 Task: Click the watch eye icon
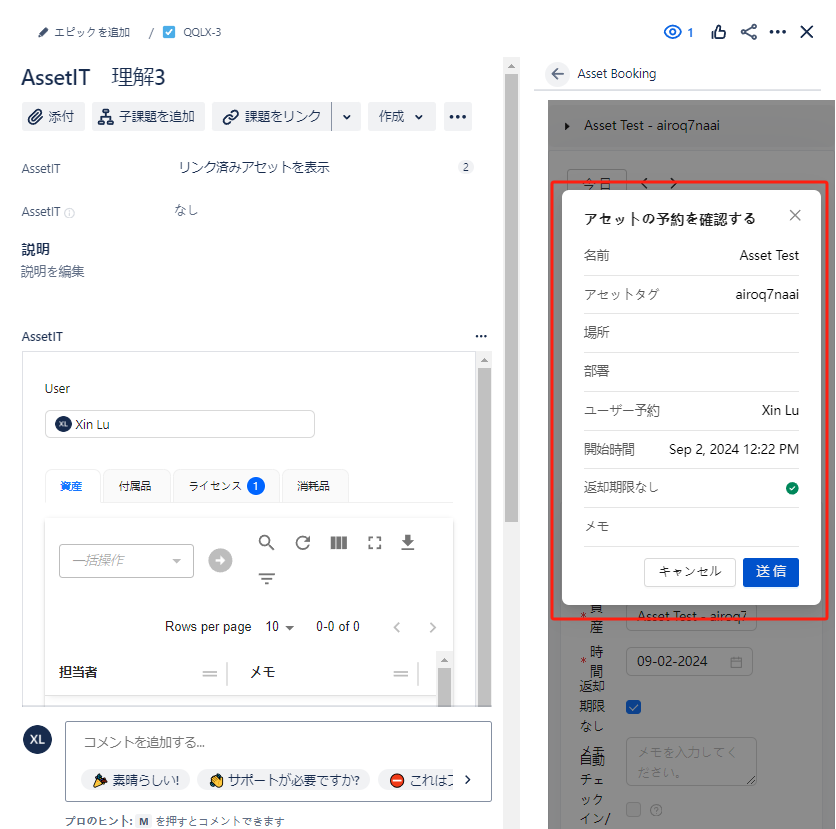673,32
